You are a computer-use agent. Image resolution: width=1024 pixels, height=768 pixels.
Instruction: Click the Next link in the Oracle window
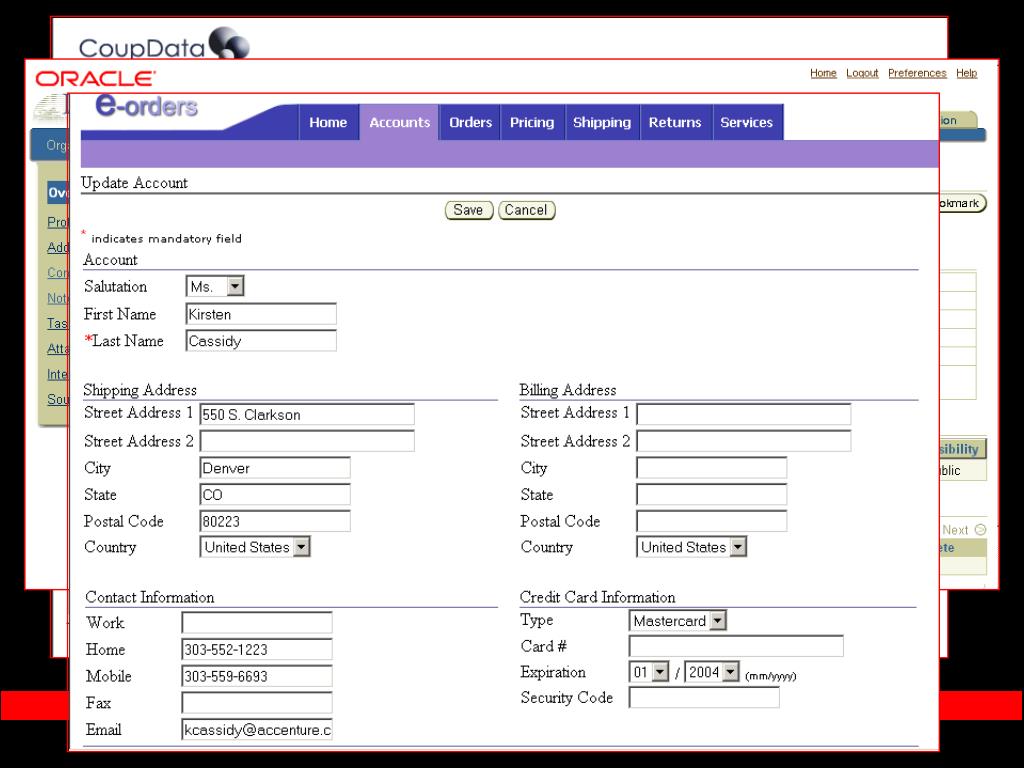point(955,530)
